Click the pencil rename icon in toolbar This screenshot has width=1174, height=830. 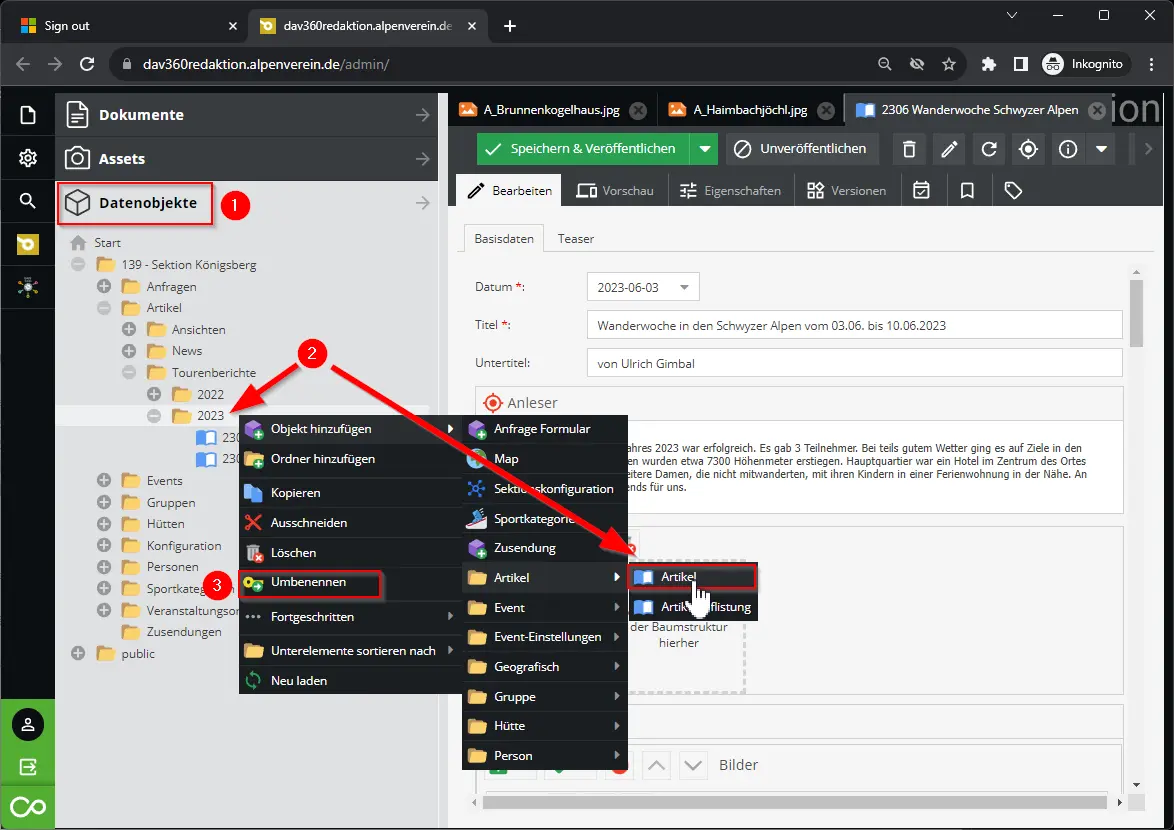pyautogui.click(x=948, y=150)
